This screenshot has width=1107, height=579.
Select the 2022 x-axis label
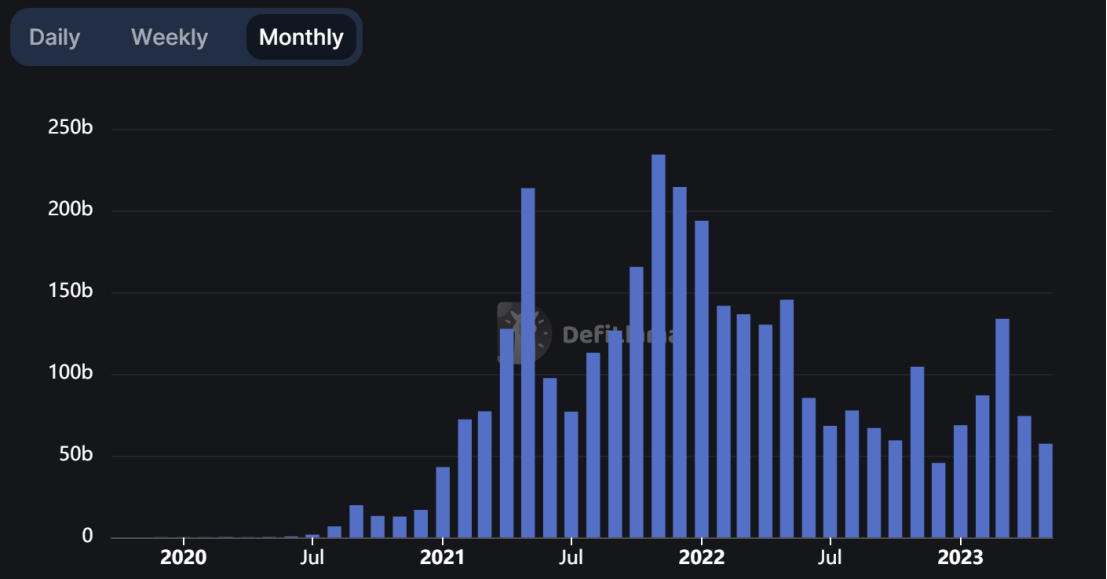point(701,557)
